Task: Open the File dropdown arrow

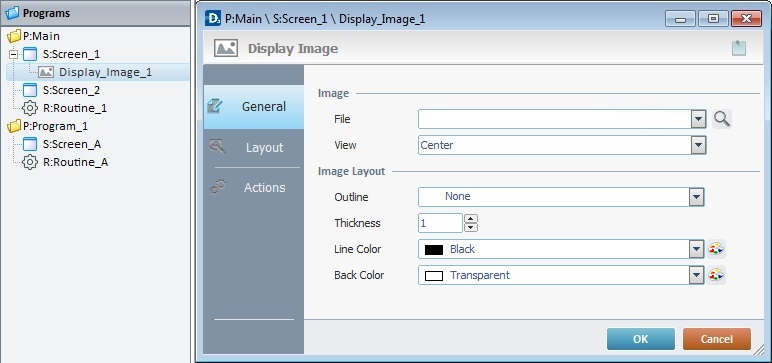Action: click(x=698, y=119)
